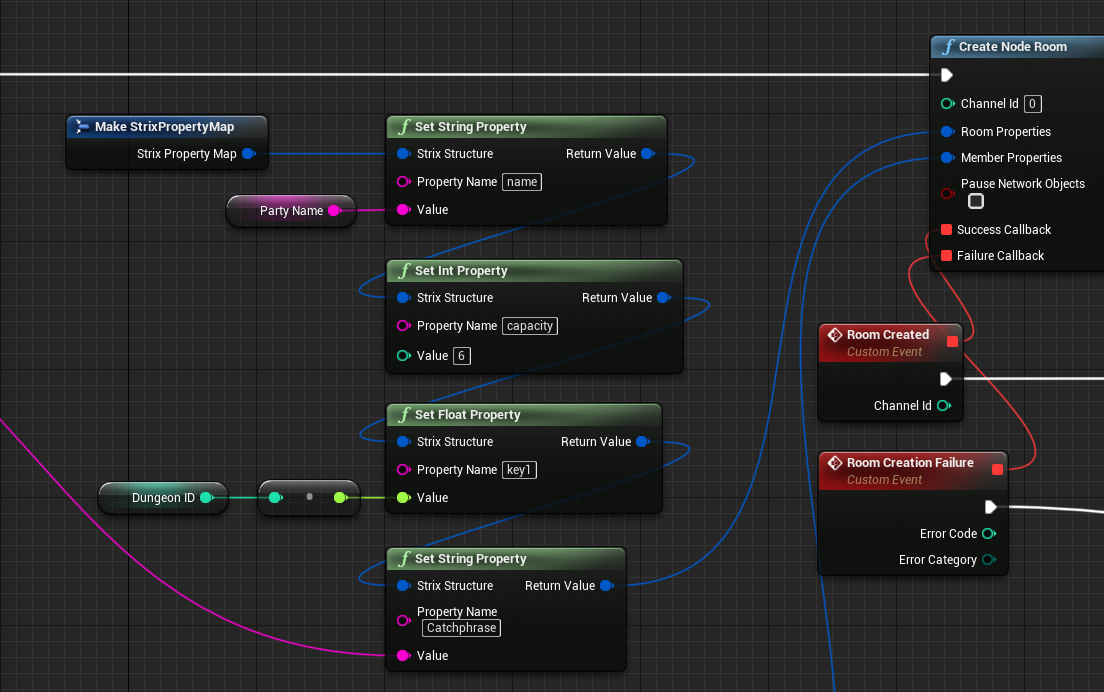Select the Make StrixPropertyMap node title
This screenshot has width=1104, height=692.
165,127
